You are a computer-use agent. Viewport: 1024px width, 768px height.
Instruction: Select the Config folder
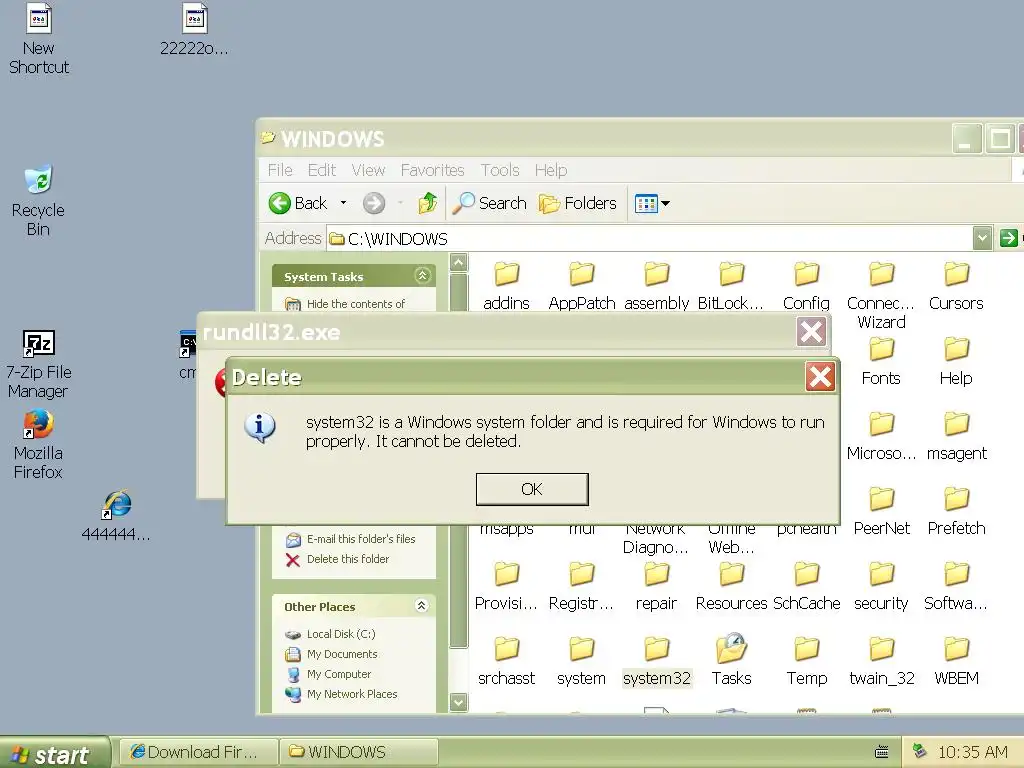[x=807, y=287]
